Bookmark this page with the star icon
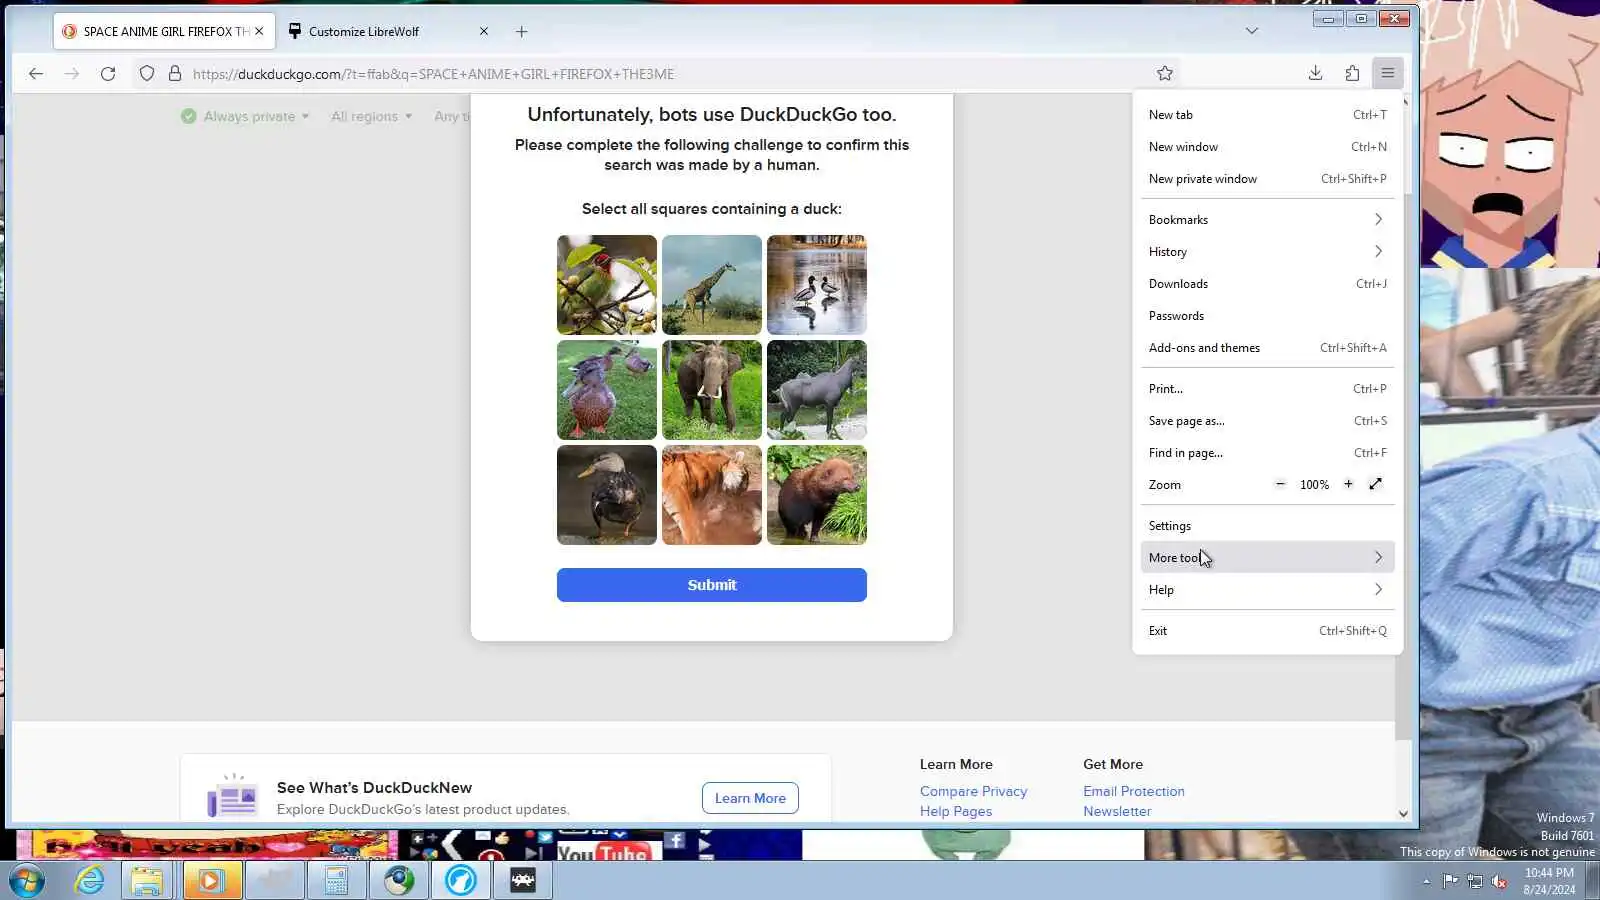The width and height of the screenshot is (1600, 900). click(1165, 73)
